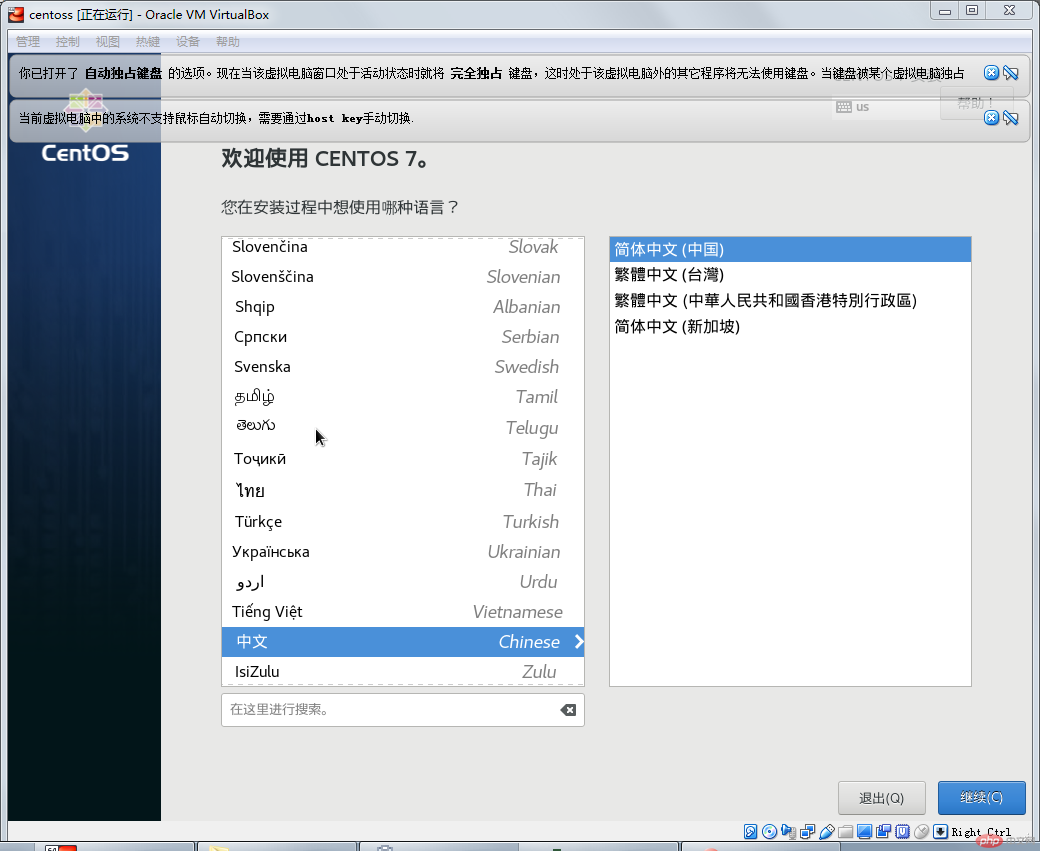Focus the language search field
The height and width of the screenshot is (851, 1040).
tap(403, 710)
